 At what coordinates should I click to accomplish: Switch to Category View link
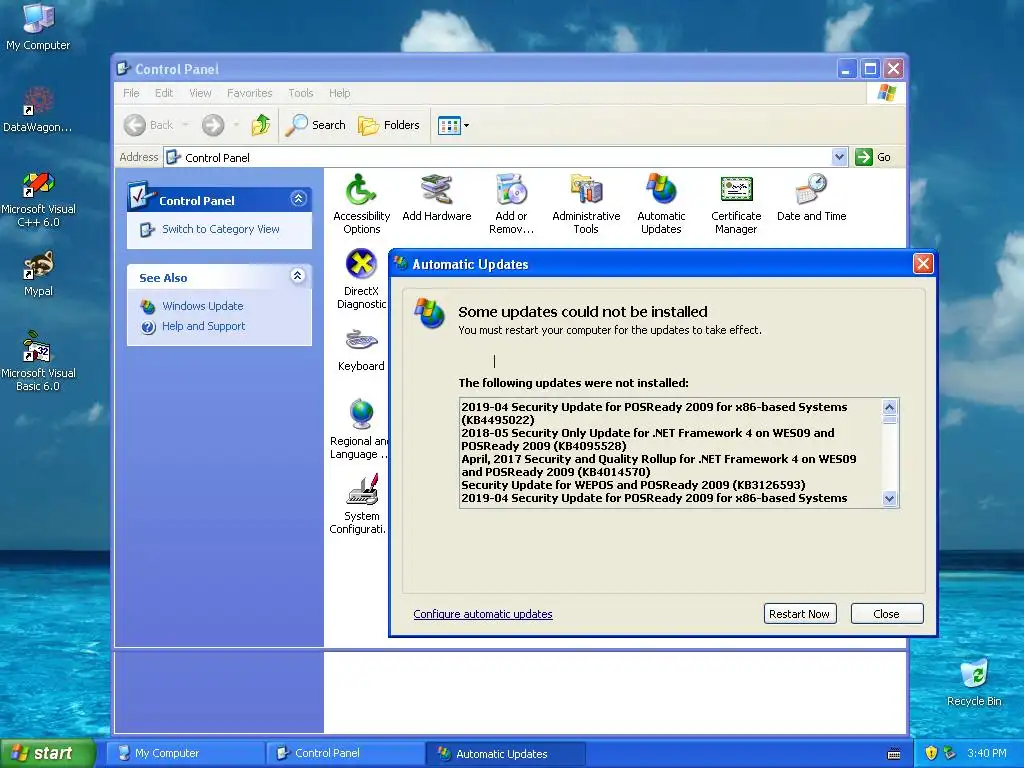220,229
